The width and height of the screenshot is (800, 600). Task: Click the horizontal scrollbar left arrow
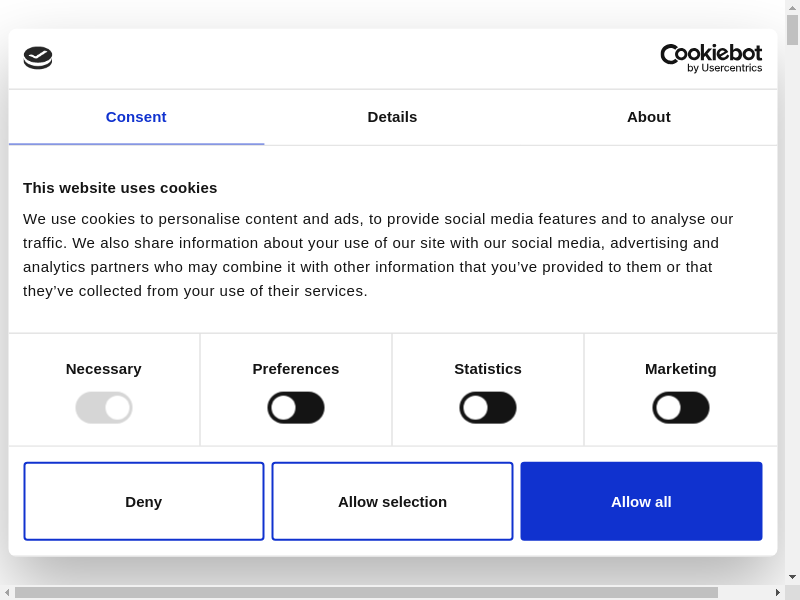pos(7,592)
